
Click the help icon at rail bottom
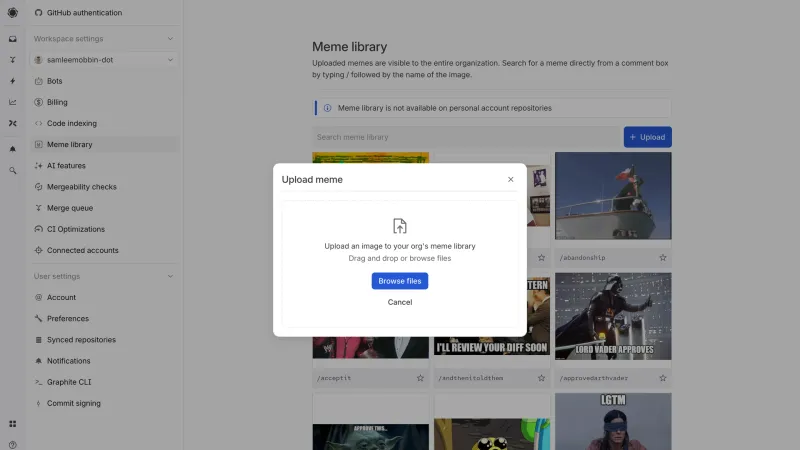click(x=12, y=445)
